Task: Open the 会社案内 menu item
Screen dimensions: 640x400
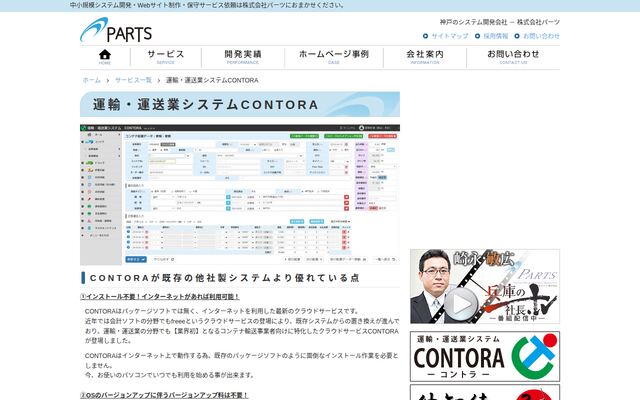Action: [x=425, y=57]
